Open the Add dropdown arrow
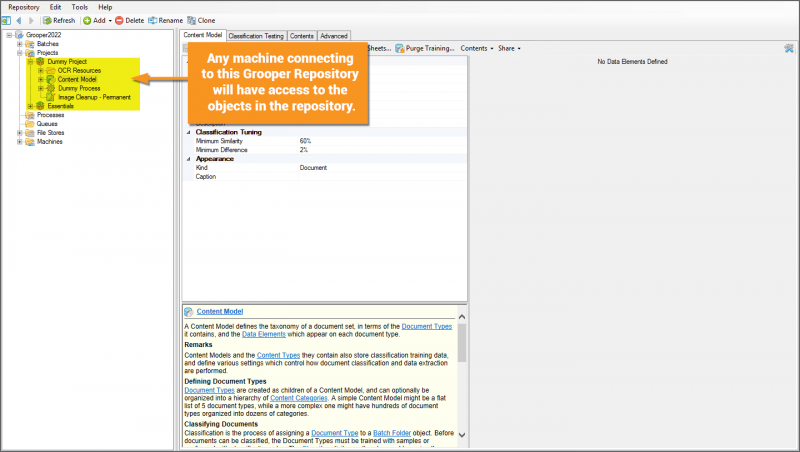Viewport: 800px width, 452px height. coord(110,21)
